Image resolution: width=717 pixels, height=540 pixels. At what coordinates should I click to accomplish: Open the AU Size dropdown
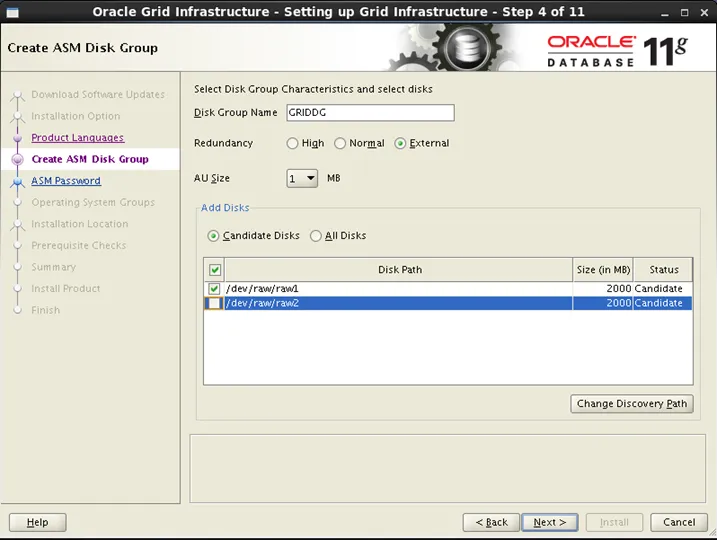pyautogui.click(x=302, y=179)
